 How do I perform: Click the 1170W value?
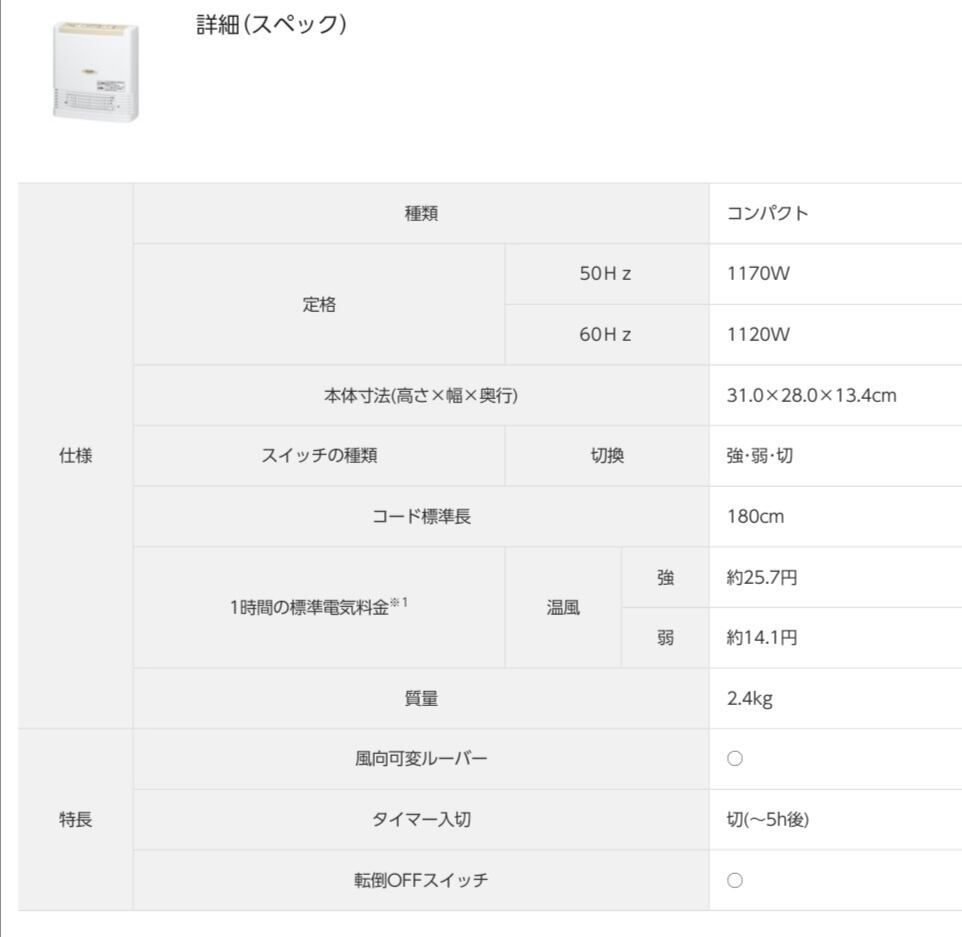758,274
